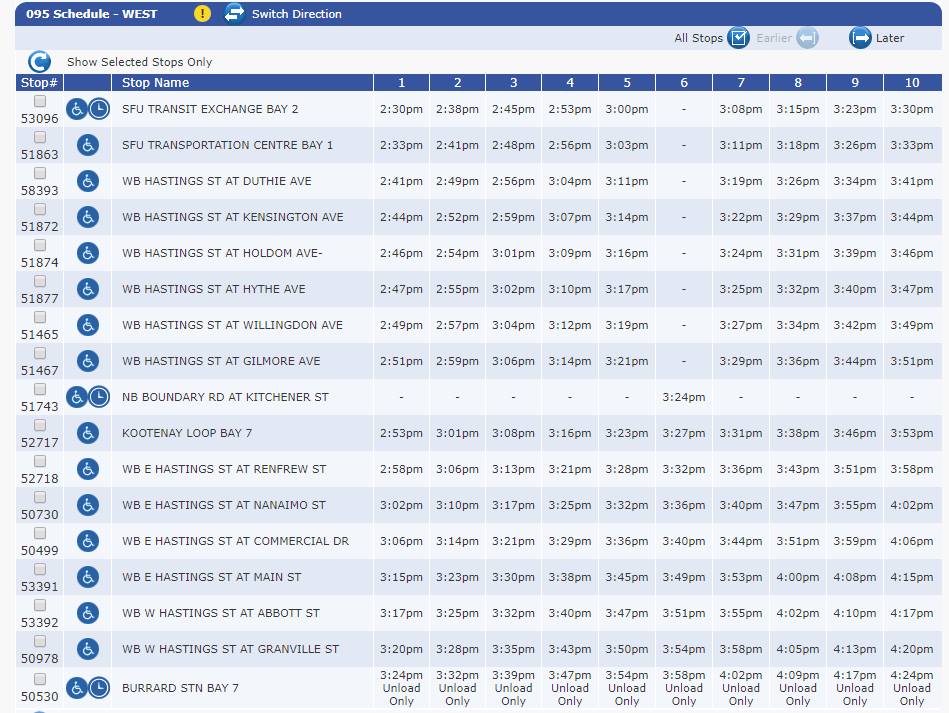The width and height of the screenshot is (949, 713).
Task: Click Show Selected Stops Only text
Action: pyautogui.click(x=139, y=62)
